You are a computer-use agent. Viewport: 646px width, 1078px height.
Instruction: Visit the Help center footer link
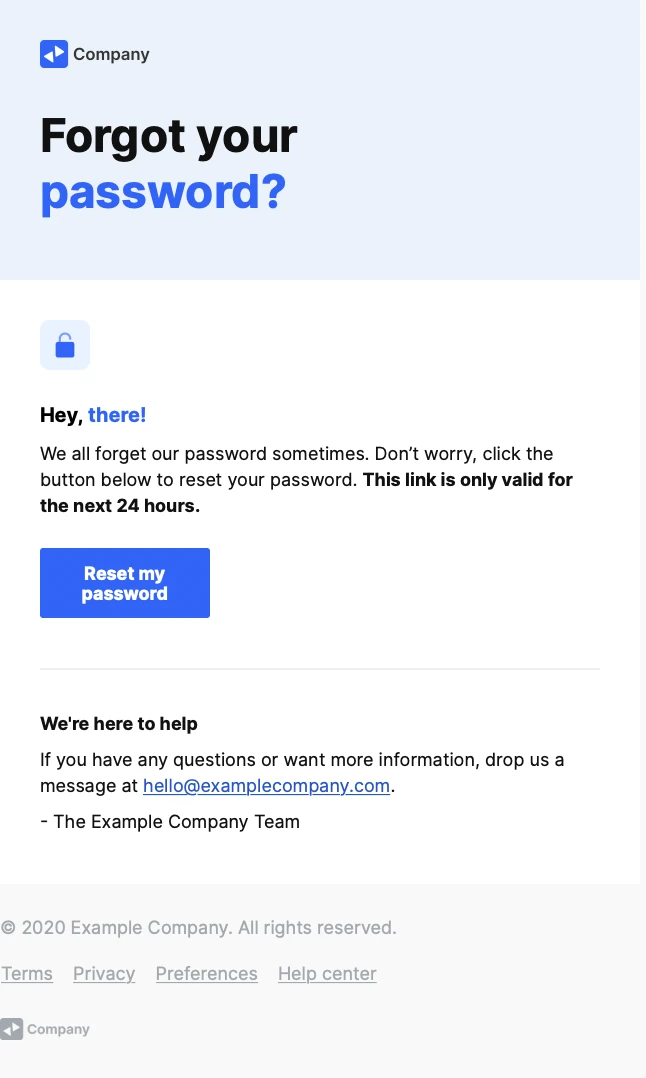(x=327, y=974)
